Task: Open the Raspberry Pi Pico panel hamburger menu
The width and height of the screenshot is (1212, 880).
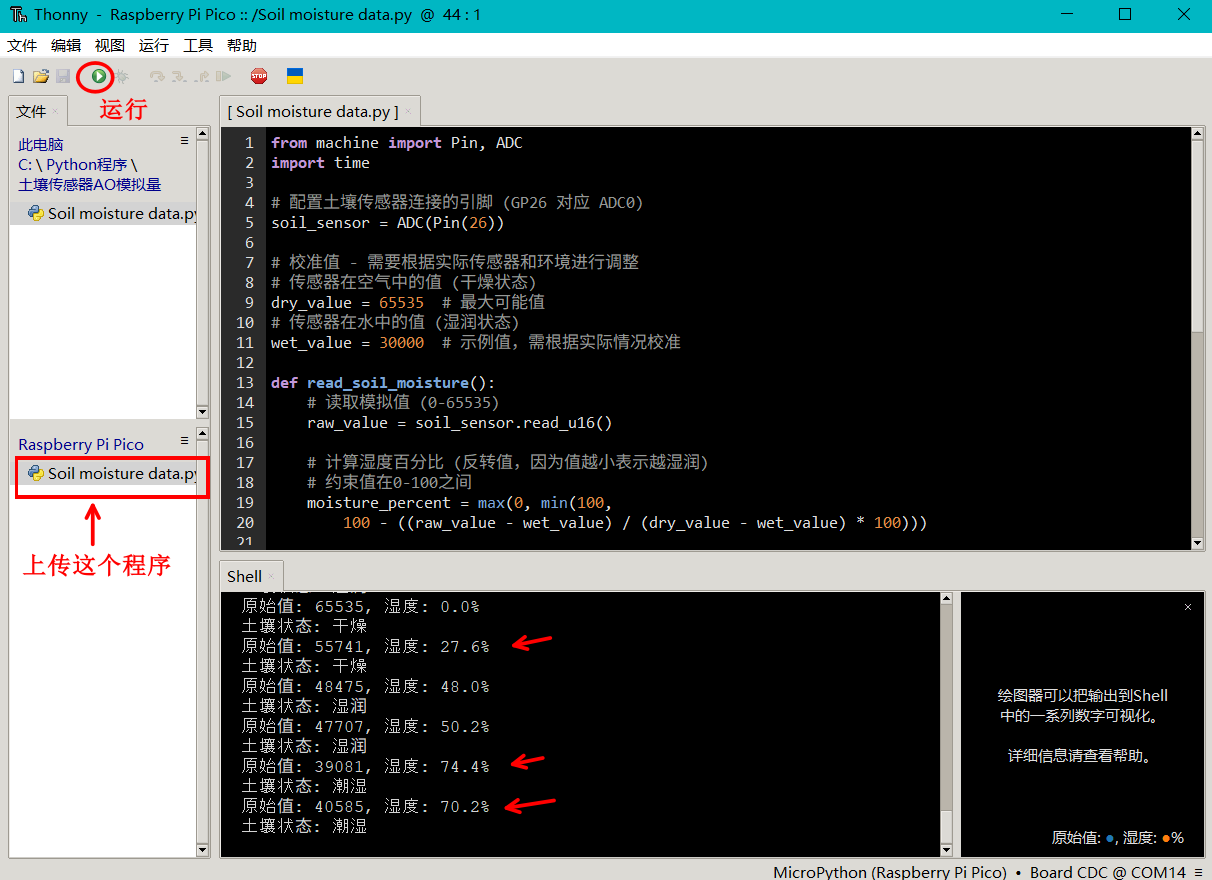Action: [184, 440]
